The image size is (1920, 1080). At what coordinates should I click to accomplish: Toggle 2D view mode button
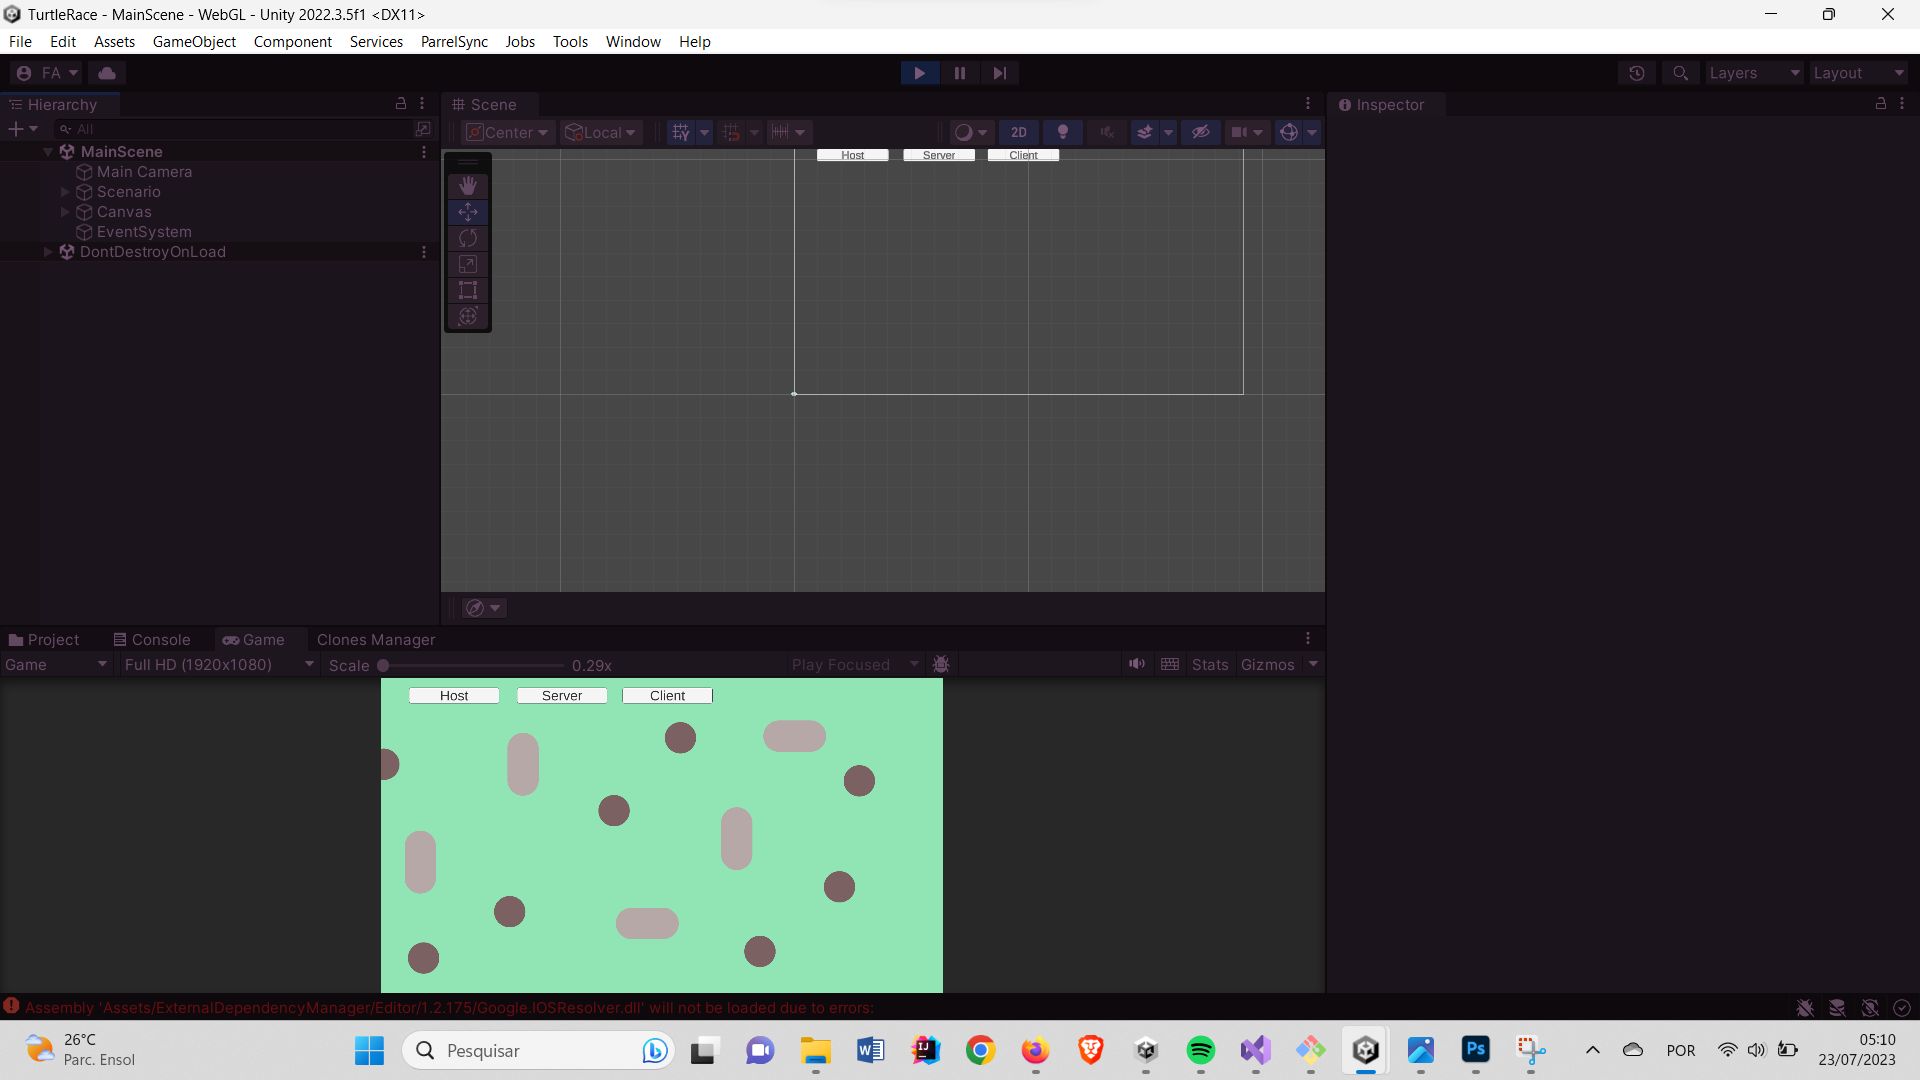pos(1018,131)
